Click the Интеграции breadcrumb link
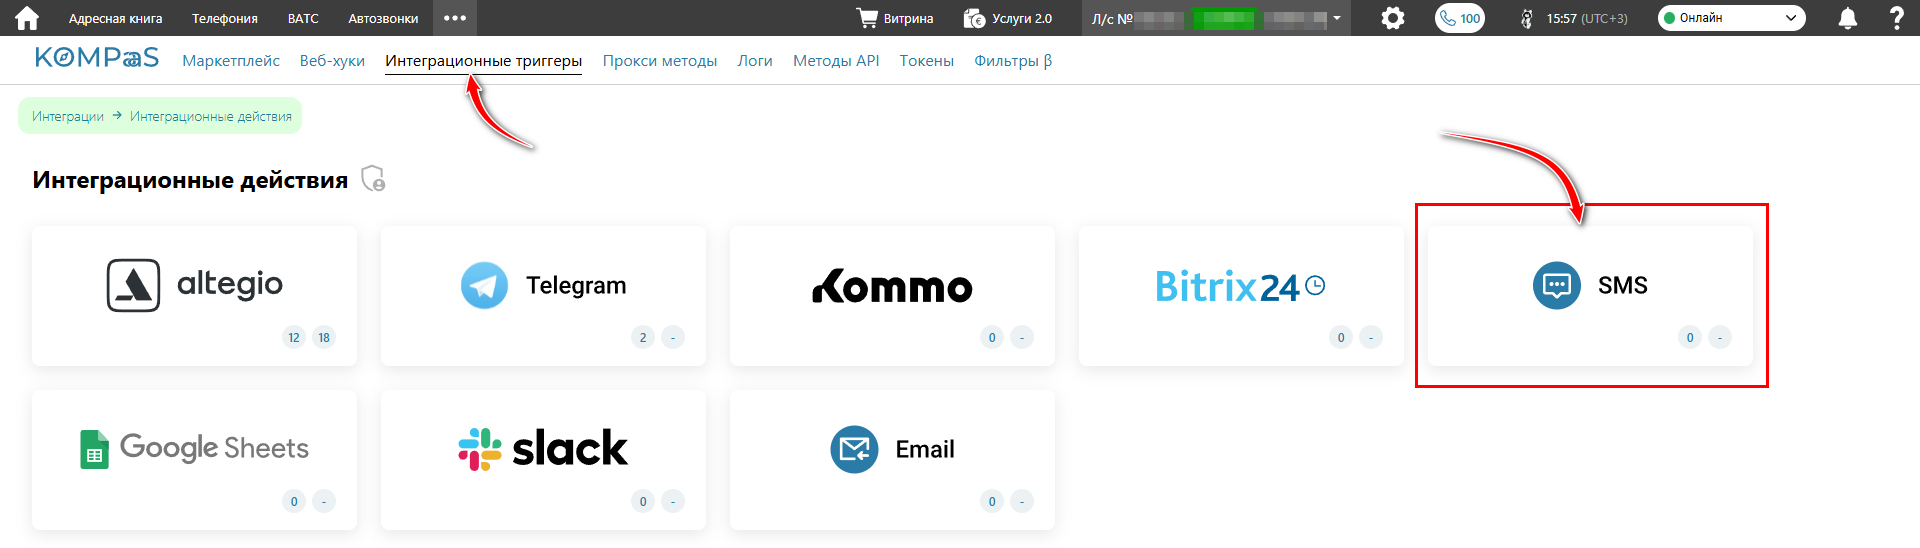 click(x=68, y=116)
